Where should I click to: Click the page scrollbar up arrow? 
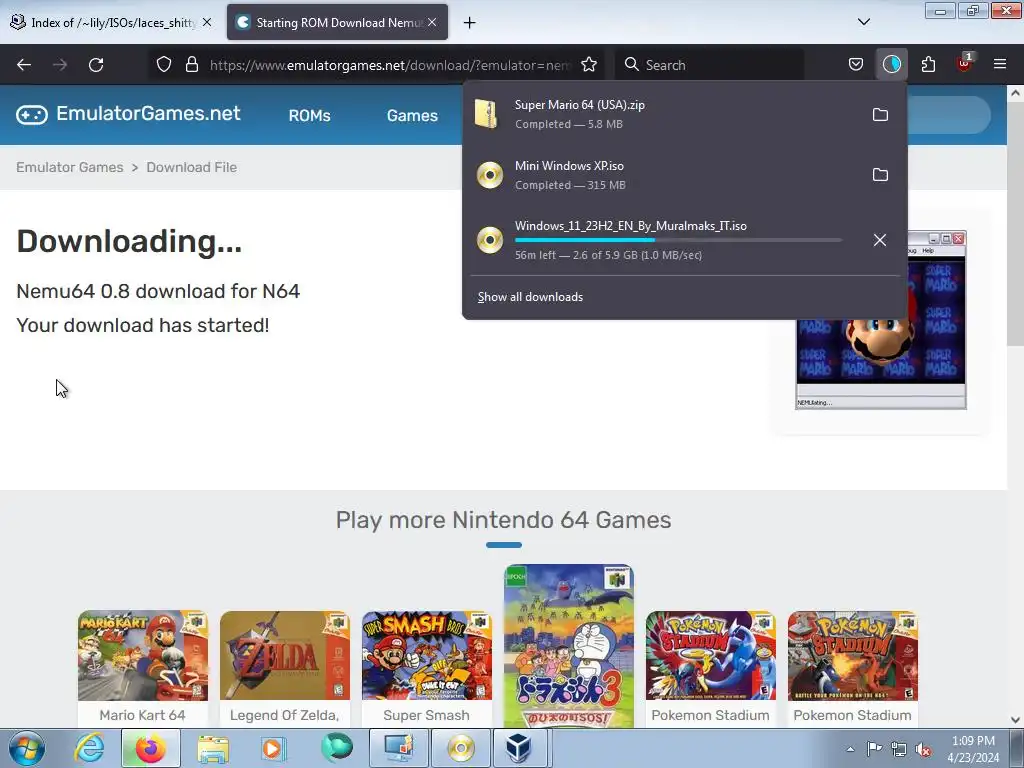click(x=1016, y=93)
